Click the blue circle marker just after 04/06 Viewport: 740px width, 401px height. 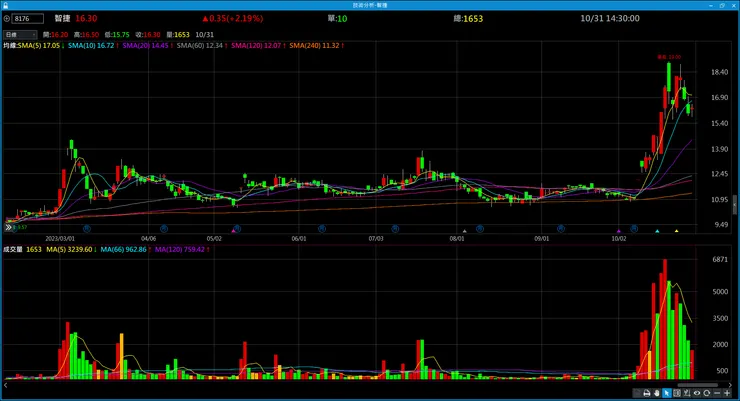coord(164,229)
